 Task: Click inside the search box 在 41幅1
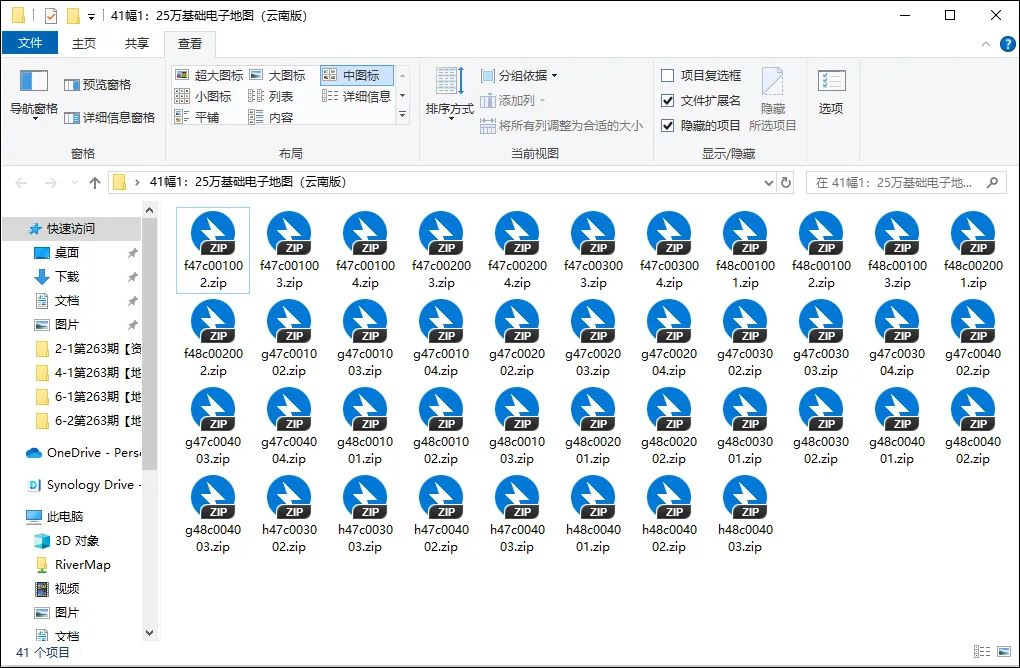[x=906, y=183]
